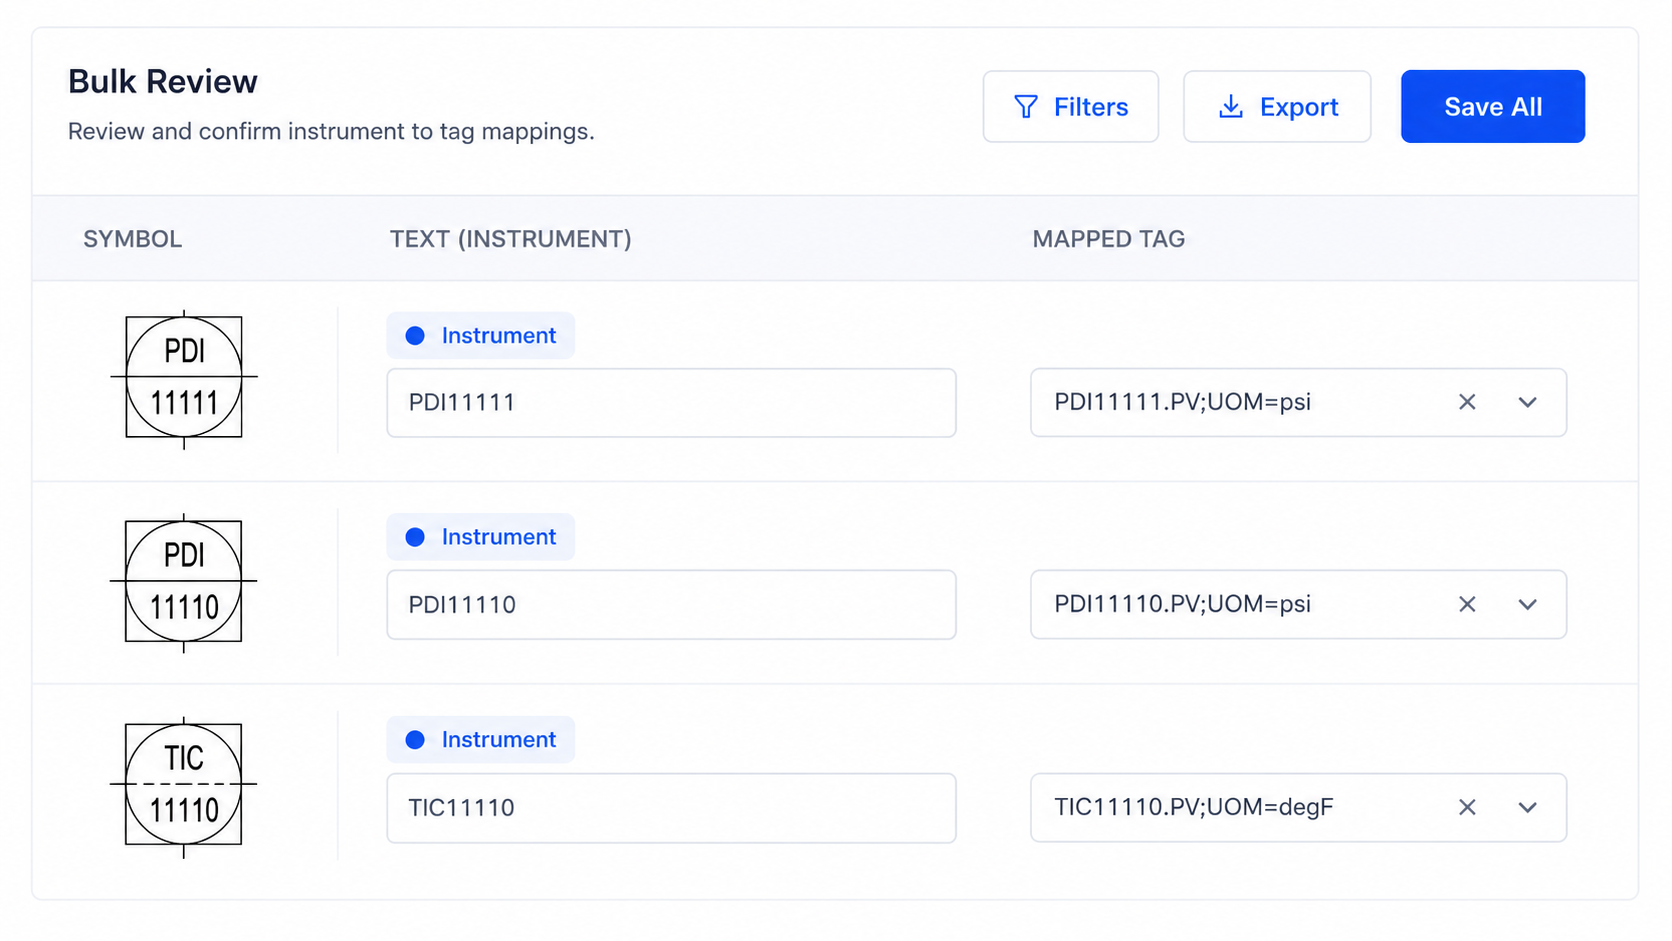The width and height of the screenshot is (1672, 941).
Task: Select the PDI11110.PV;UOM=psi mapped tag box
Action: [x=1298, y=604]
